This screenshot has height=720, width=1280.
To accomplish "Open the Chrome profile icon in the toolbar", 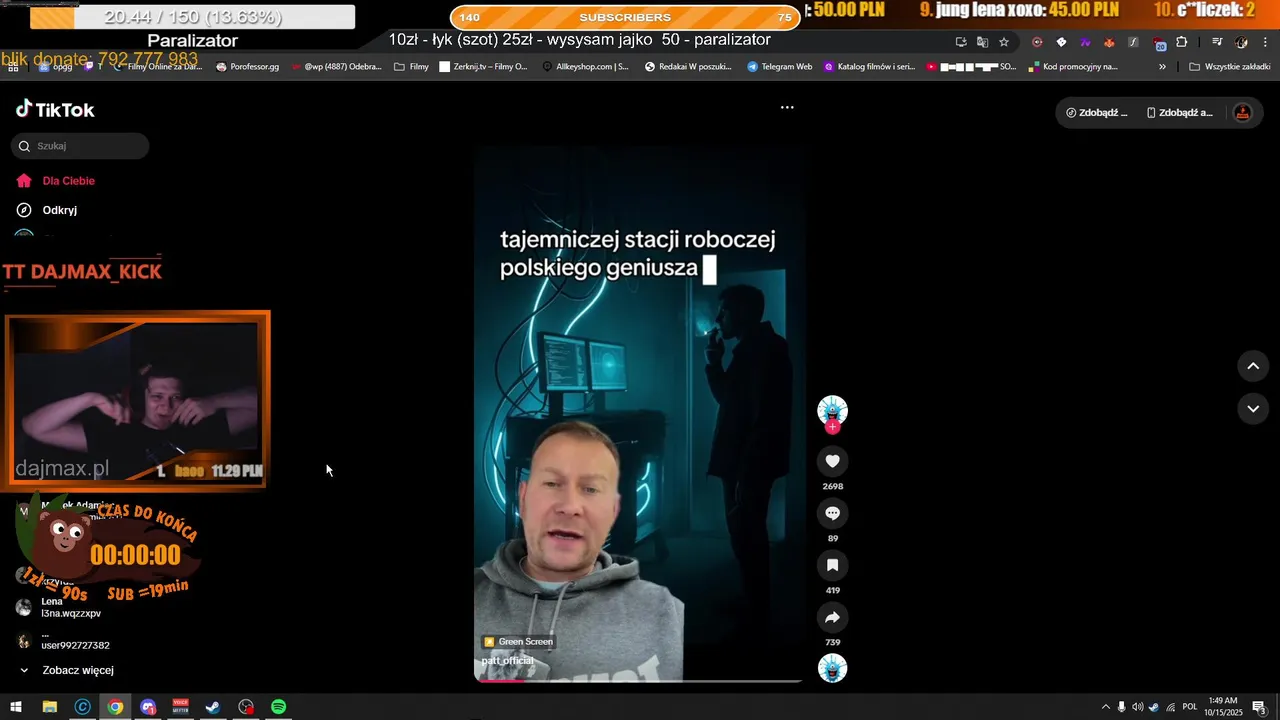I will click(x=1241, y=42).
